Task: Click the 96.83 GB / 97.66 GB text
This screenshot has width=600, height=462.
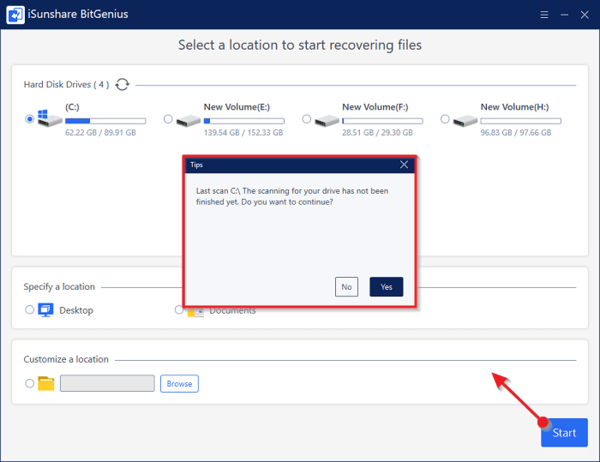Action: pos(516,132)
